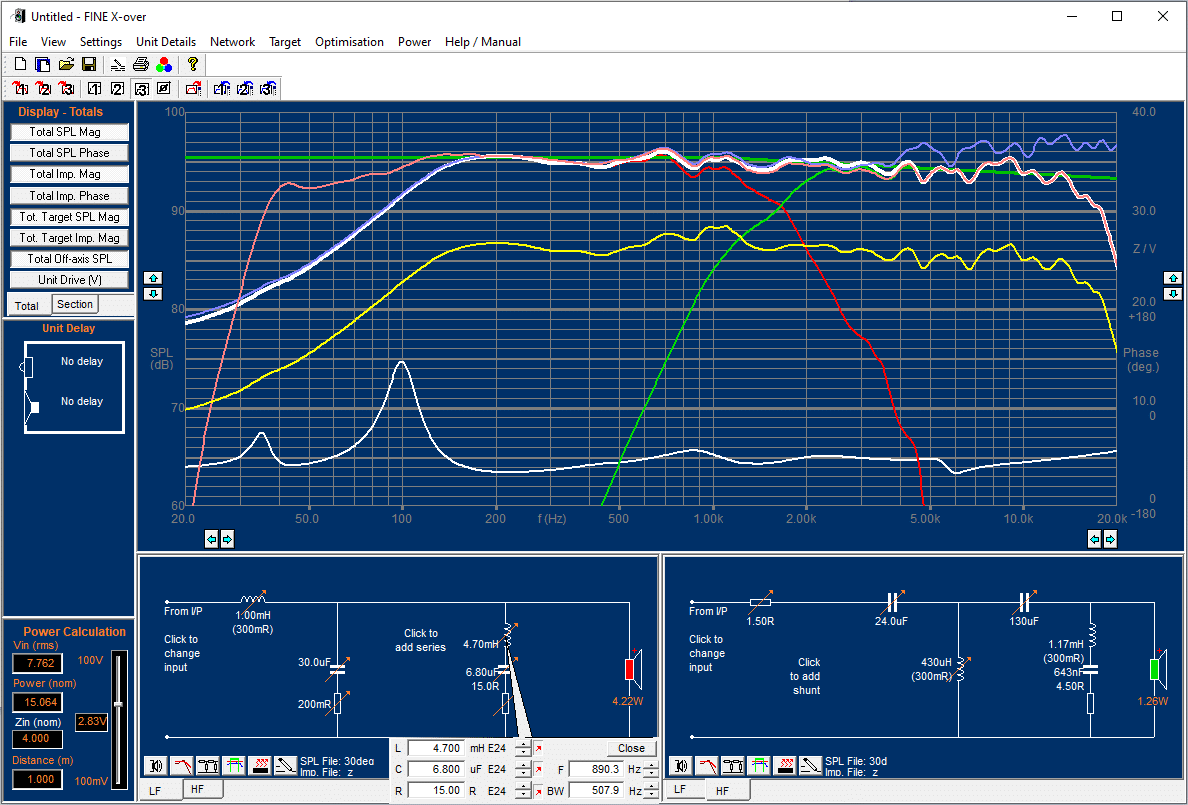The height and width of the screenshot is (805, 1188).
Task: Click the stepper arrows beside F frequency field
Action: (x=651, y=770)
